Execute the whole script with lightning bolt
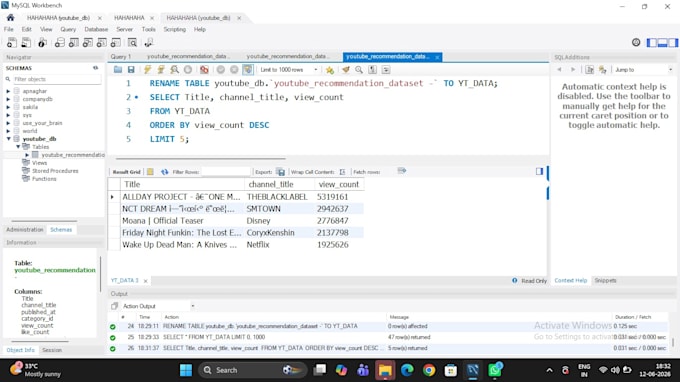The width and height of the screenshot is (680, 382). 147,69
